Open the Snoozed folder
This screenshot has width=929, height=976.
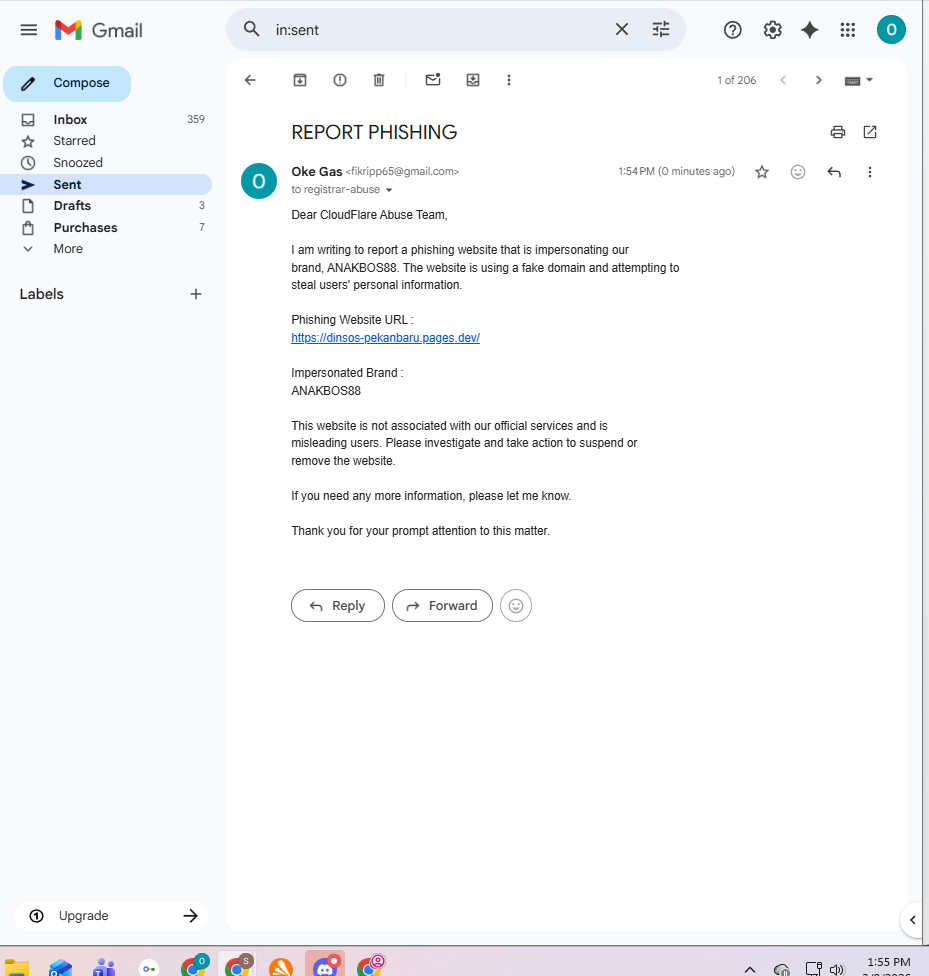tap(106, 162)
